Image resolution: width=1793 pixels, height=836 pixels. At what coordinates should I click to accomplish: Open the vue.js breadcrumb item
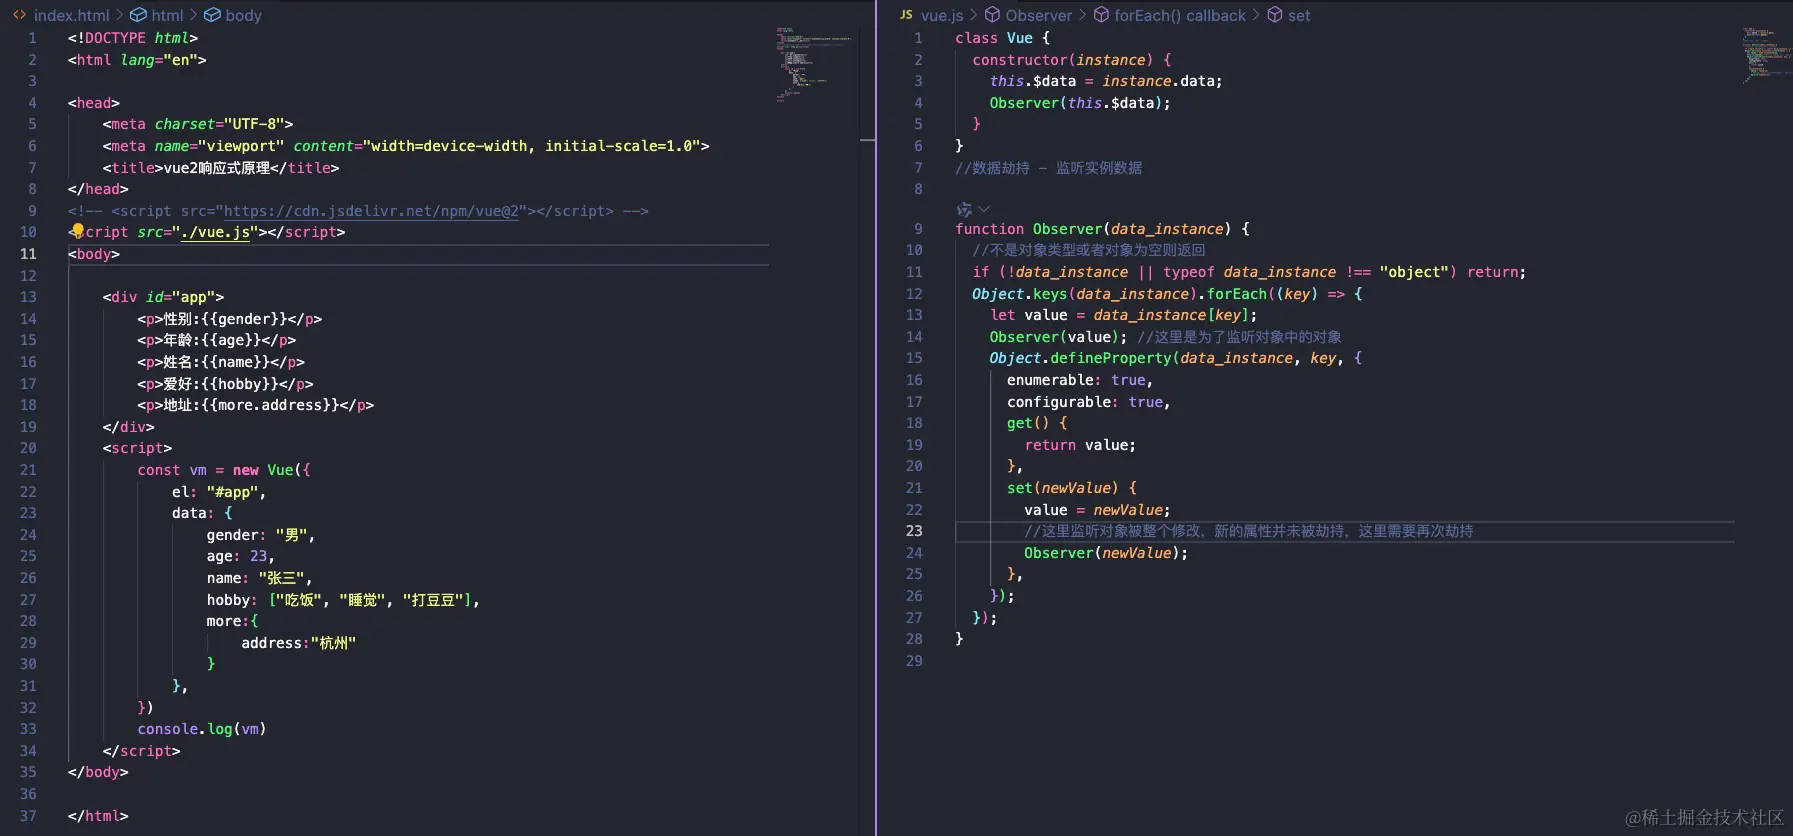[x=942, y=15]
